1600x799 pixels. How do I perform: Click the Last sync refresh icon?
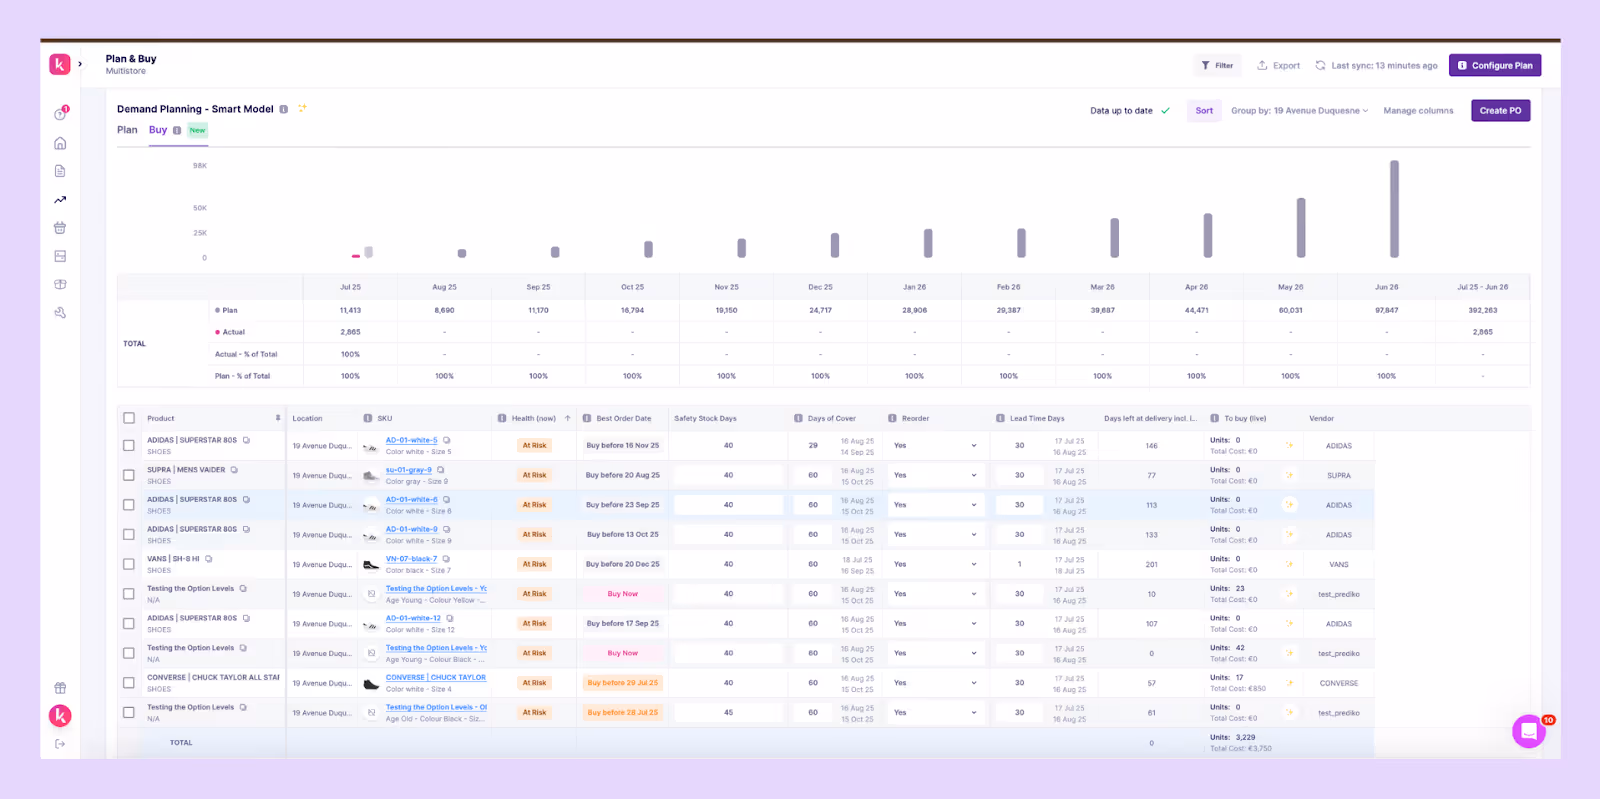click(1320, 65)
